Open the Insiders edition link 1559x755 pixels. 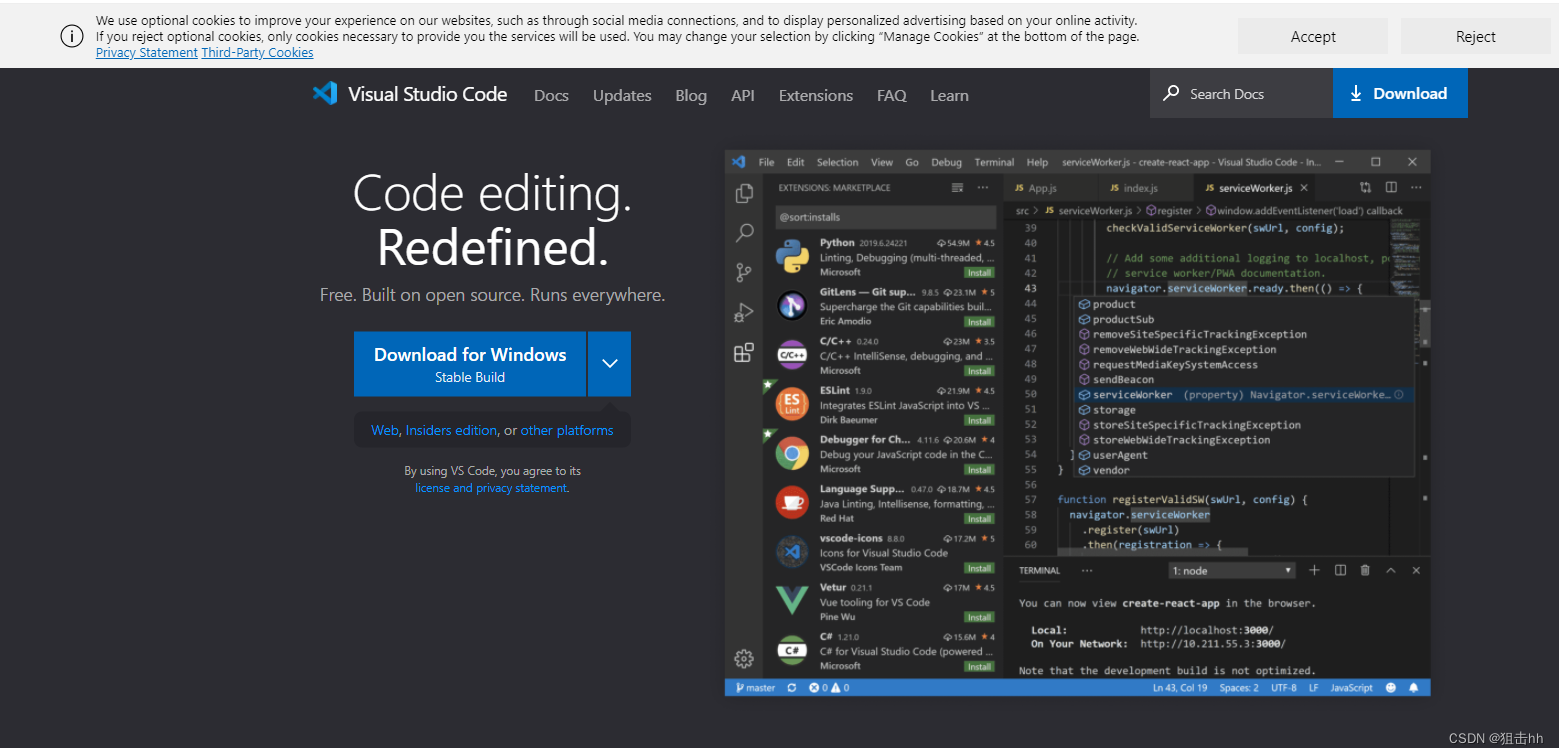tap(451, 430)
